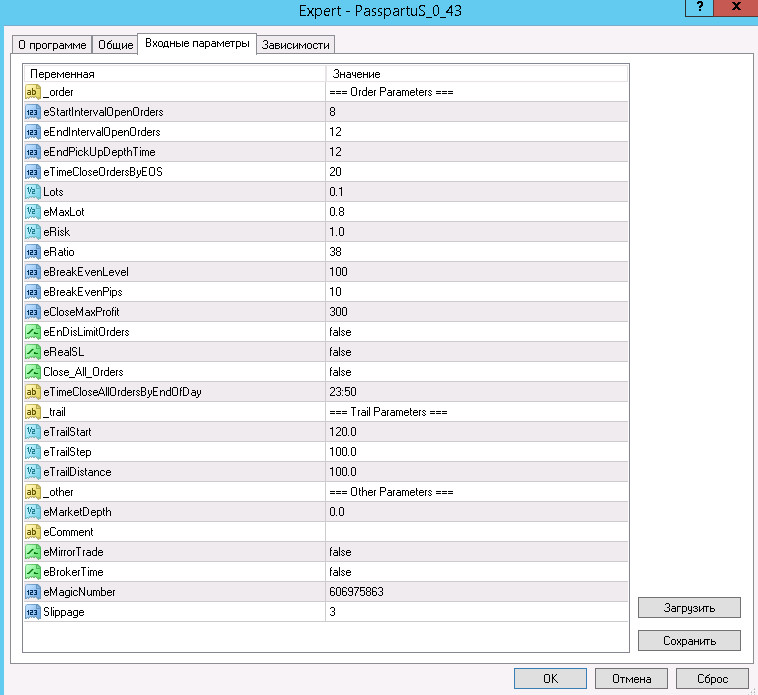Select the eComment variable name
This screenshot has width=758, height=695.
tap(68, 532)
